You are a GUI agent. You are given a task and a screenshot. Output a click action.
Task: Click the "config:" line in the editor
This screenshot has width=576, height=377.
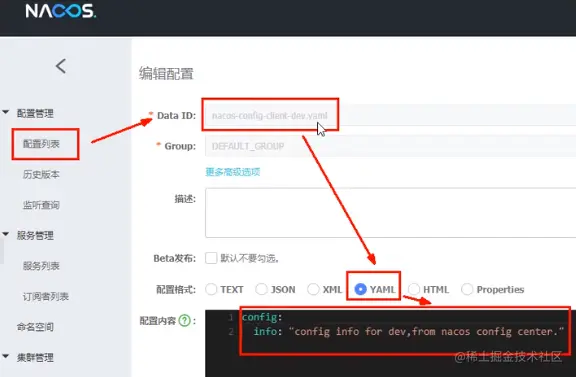[262, 317]
